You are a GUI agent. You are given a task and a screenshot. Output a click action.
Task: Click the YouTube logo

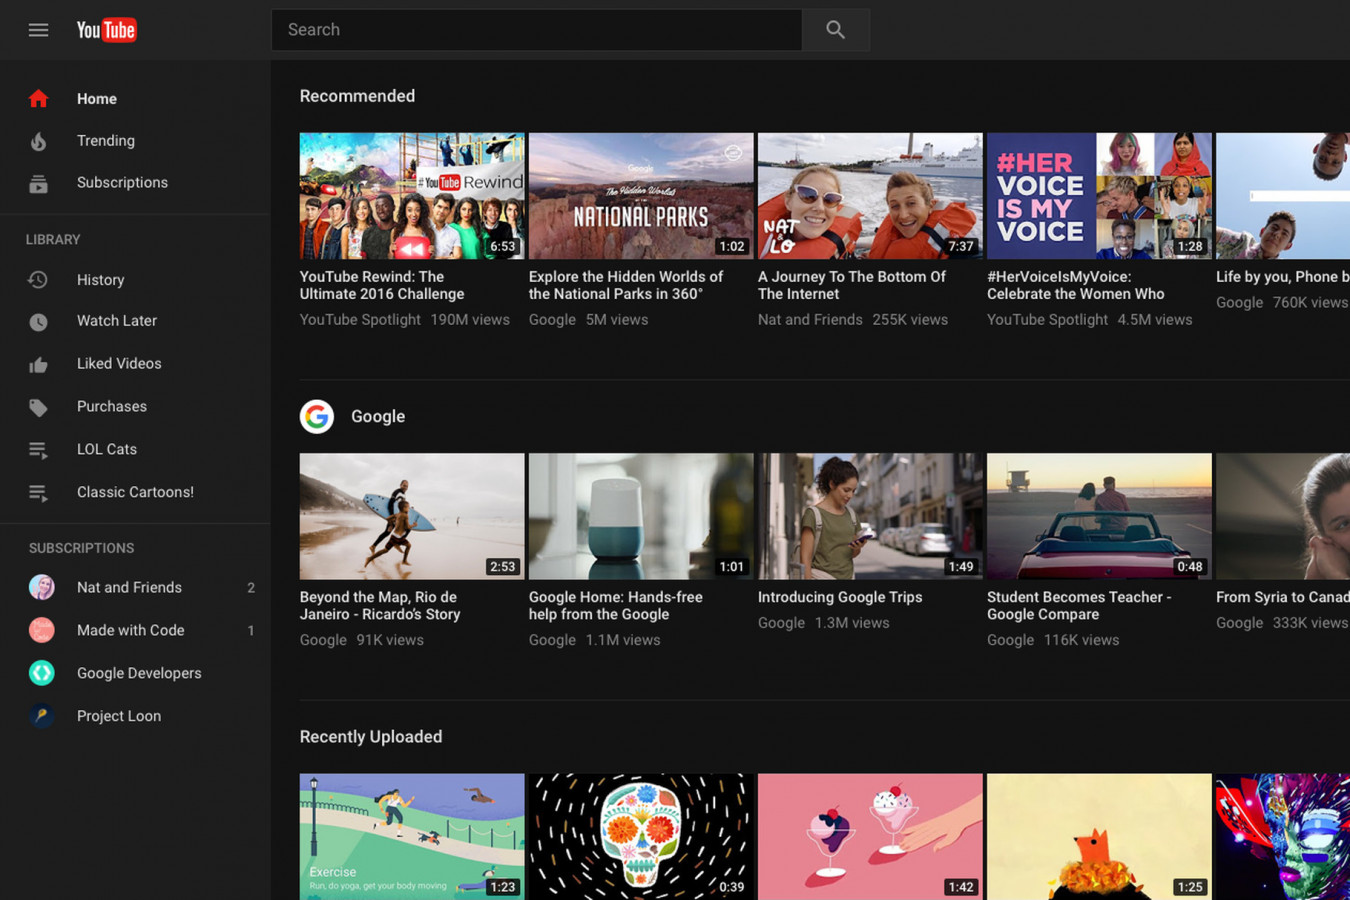pyautogui.click(x=106, y=30)
